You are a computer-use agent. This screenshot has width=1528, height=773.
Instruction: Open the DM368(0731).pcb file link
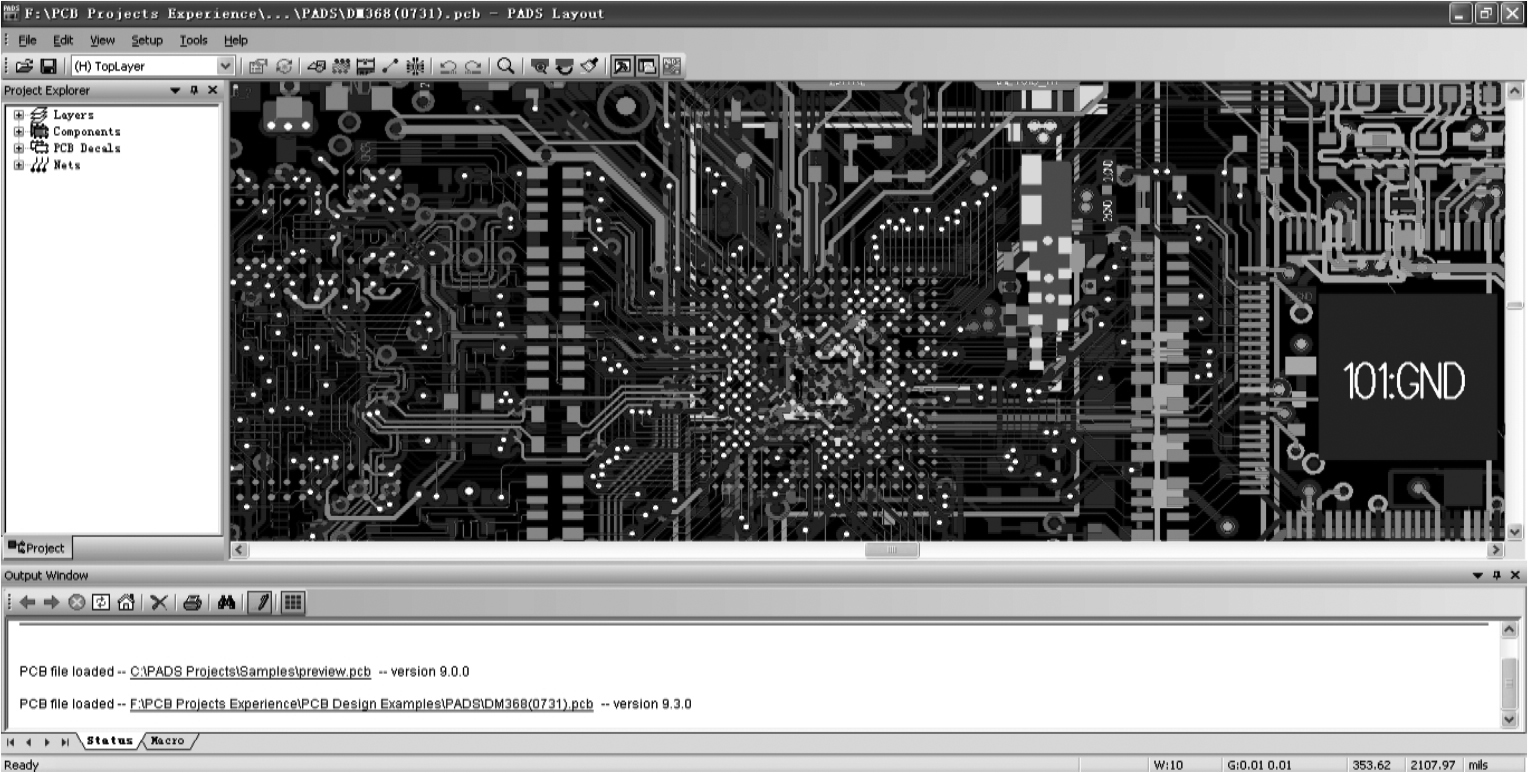[361, 704]
